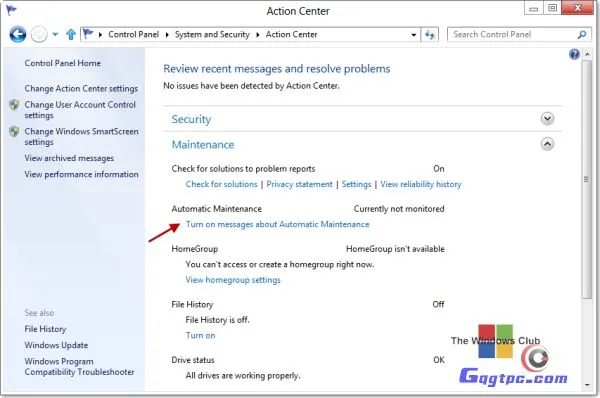Click 'File History is off.' text
This screenshot has width=600, height=398.
[x=217, y=320]
